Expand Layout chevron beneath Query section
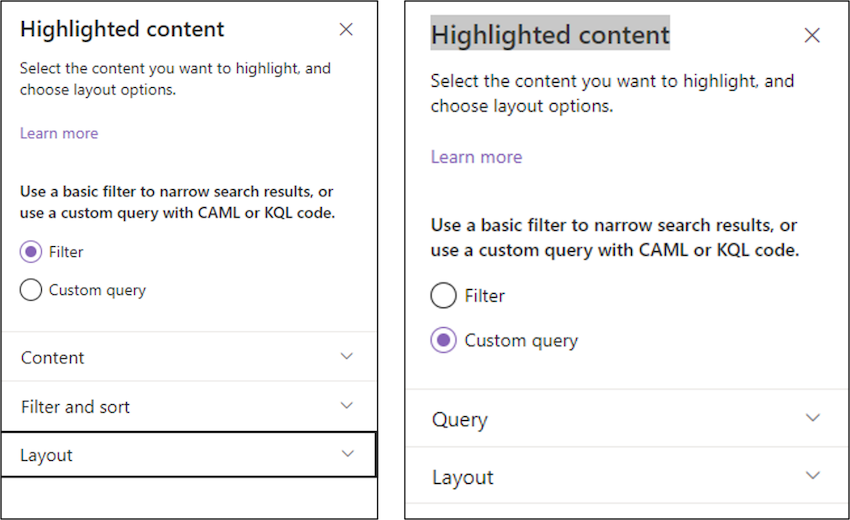The height and width of the screenshot is (520, 850). coord(813,476)
